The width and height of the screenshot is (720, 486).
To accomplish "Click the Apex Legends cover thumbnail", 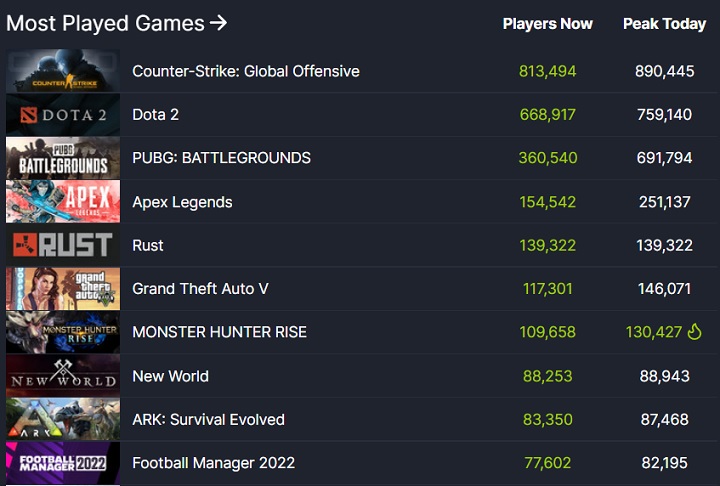I will [x=63, y=202].
